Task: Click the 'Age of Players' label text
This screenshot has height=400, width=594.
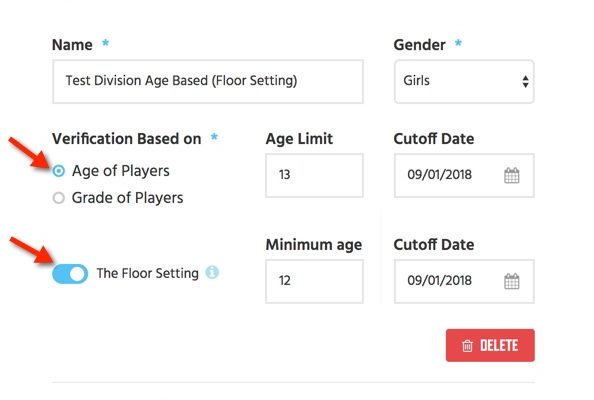Action: point(120,171)
